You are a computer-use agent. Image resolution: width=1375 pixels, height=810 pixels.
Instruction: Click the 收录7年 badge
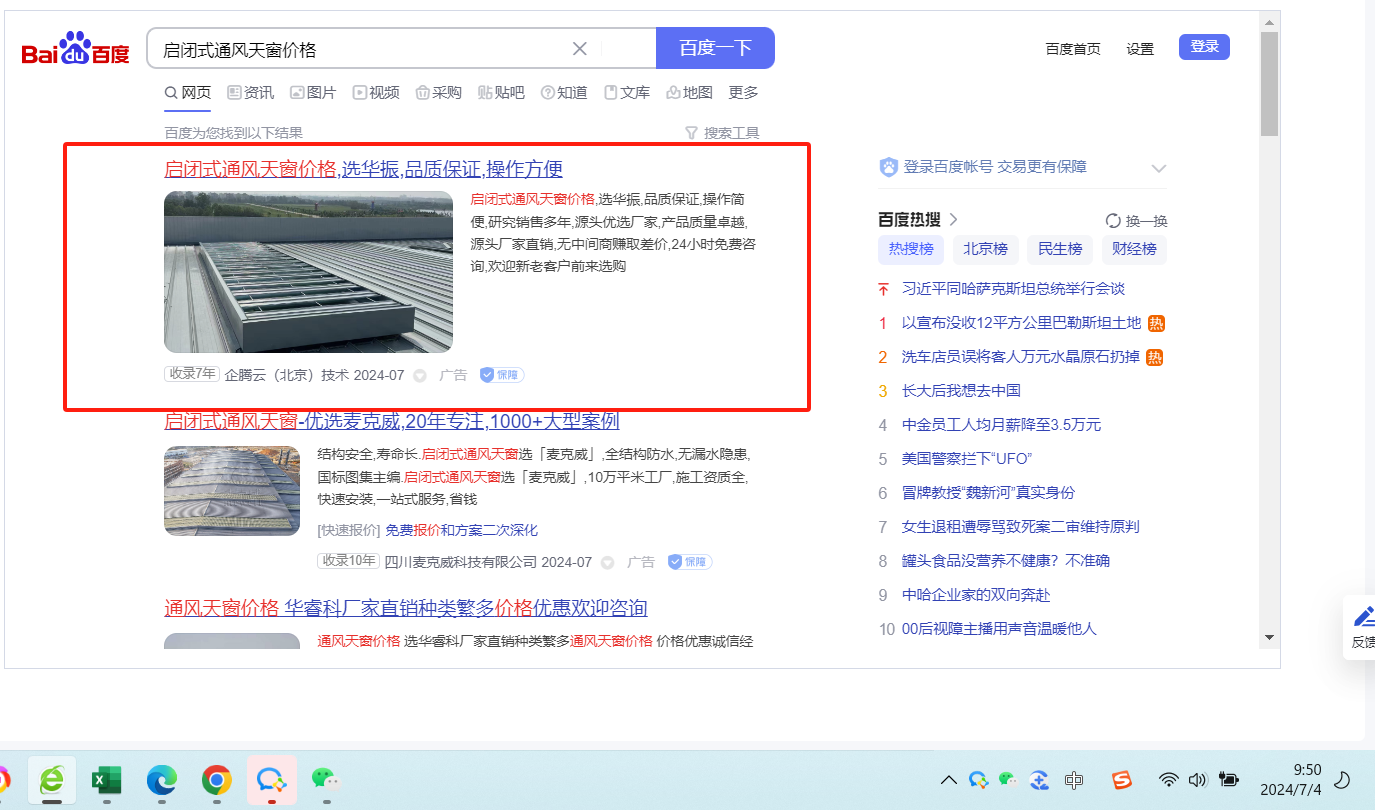pos(192,374)
